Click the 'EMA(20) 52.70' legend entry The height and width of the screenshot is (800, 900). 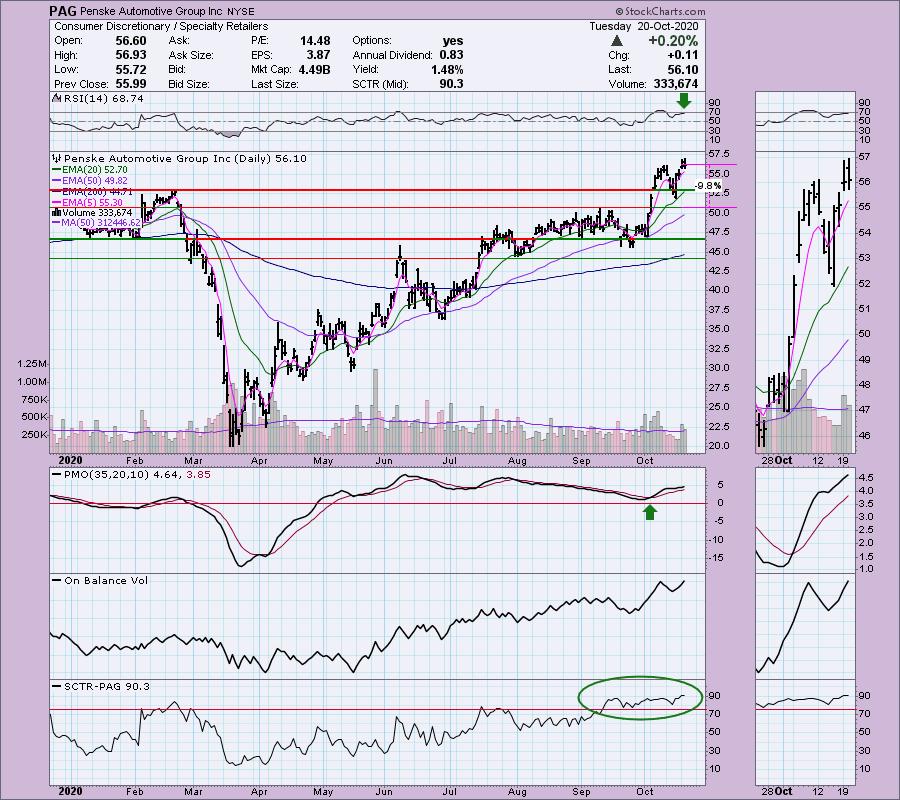click(x=95, y=170)
